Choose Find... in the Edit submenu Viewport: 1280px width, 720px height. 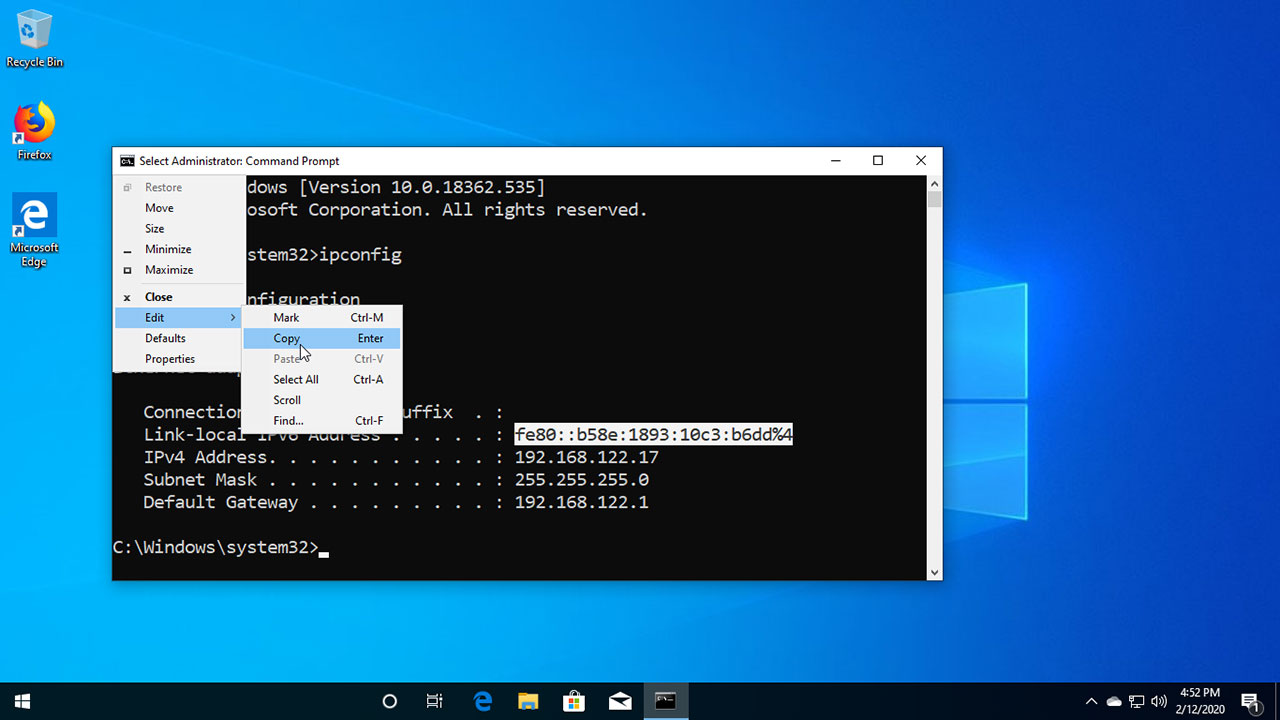(322, 421)
